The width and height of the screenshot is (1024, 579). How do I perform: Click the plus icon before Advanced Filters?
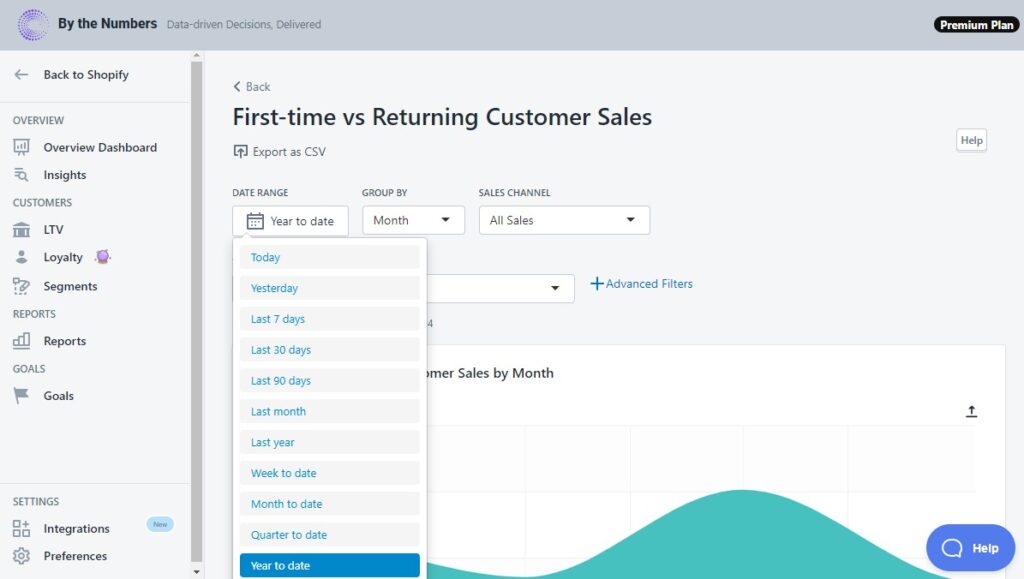tap(596, 284)
